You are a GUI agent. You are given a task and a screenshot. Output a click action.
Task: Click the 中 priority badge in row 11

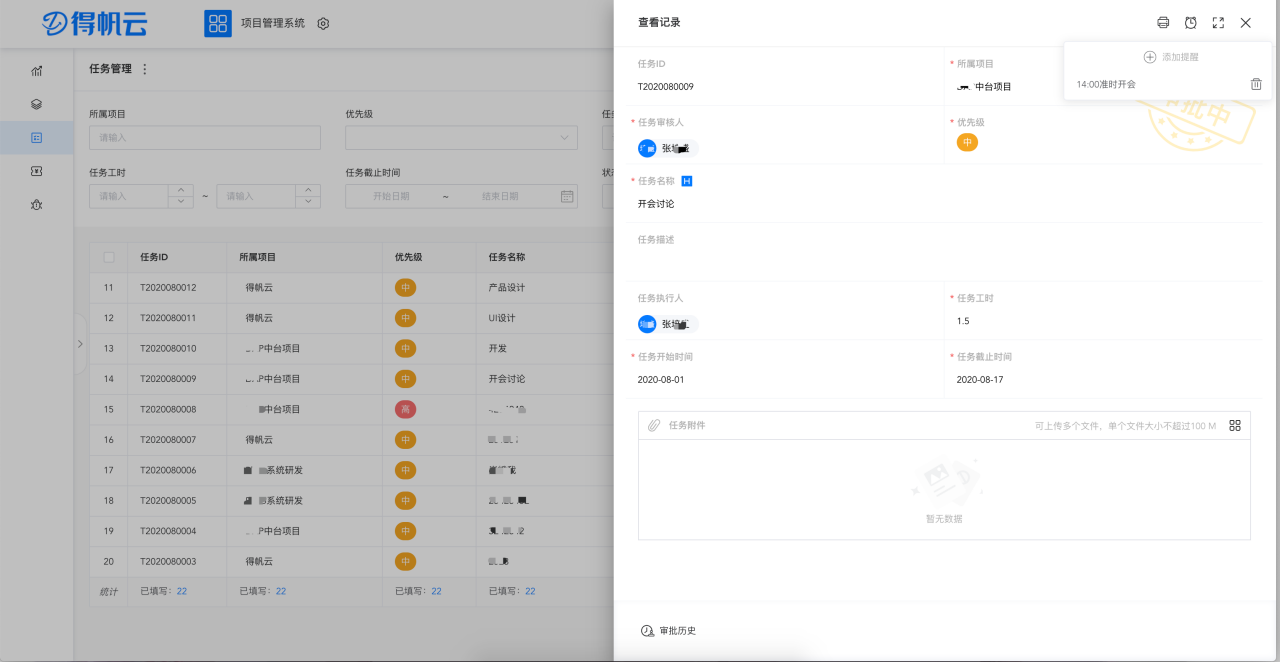(x=405, y=287)
